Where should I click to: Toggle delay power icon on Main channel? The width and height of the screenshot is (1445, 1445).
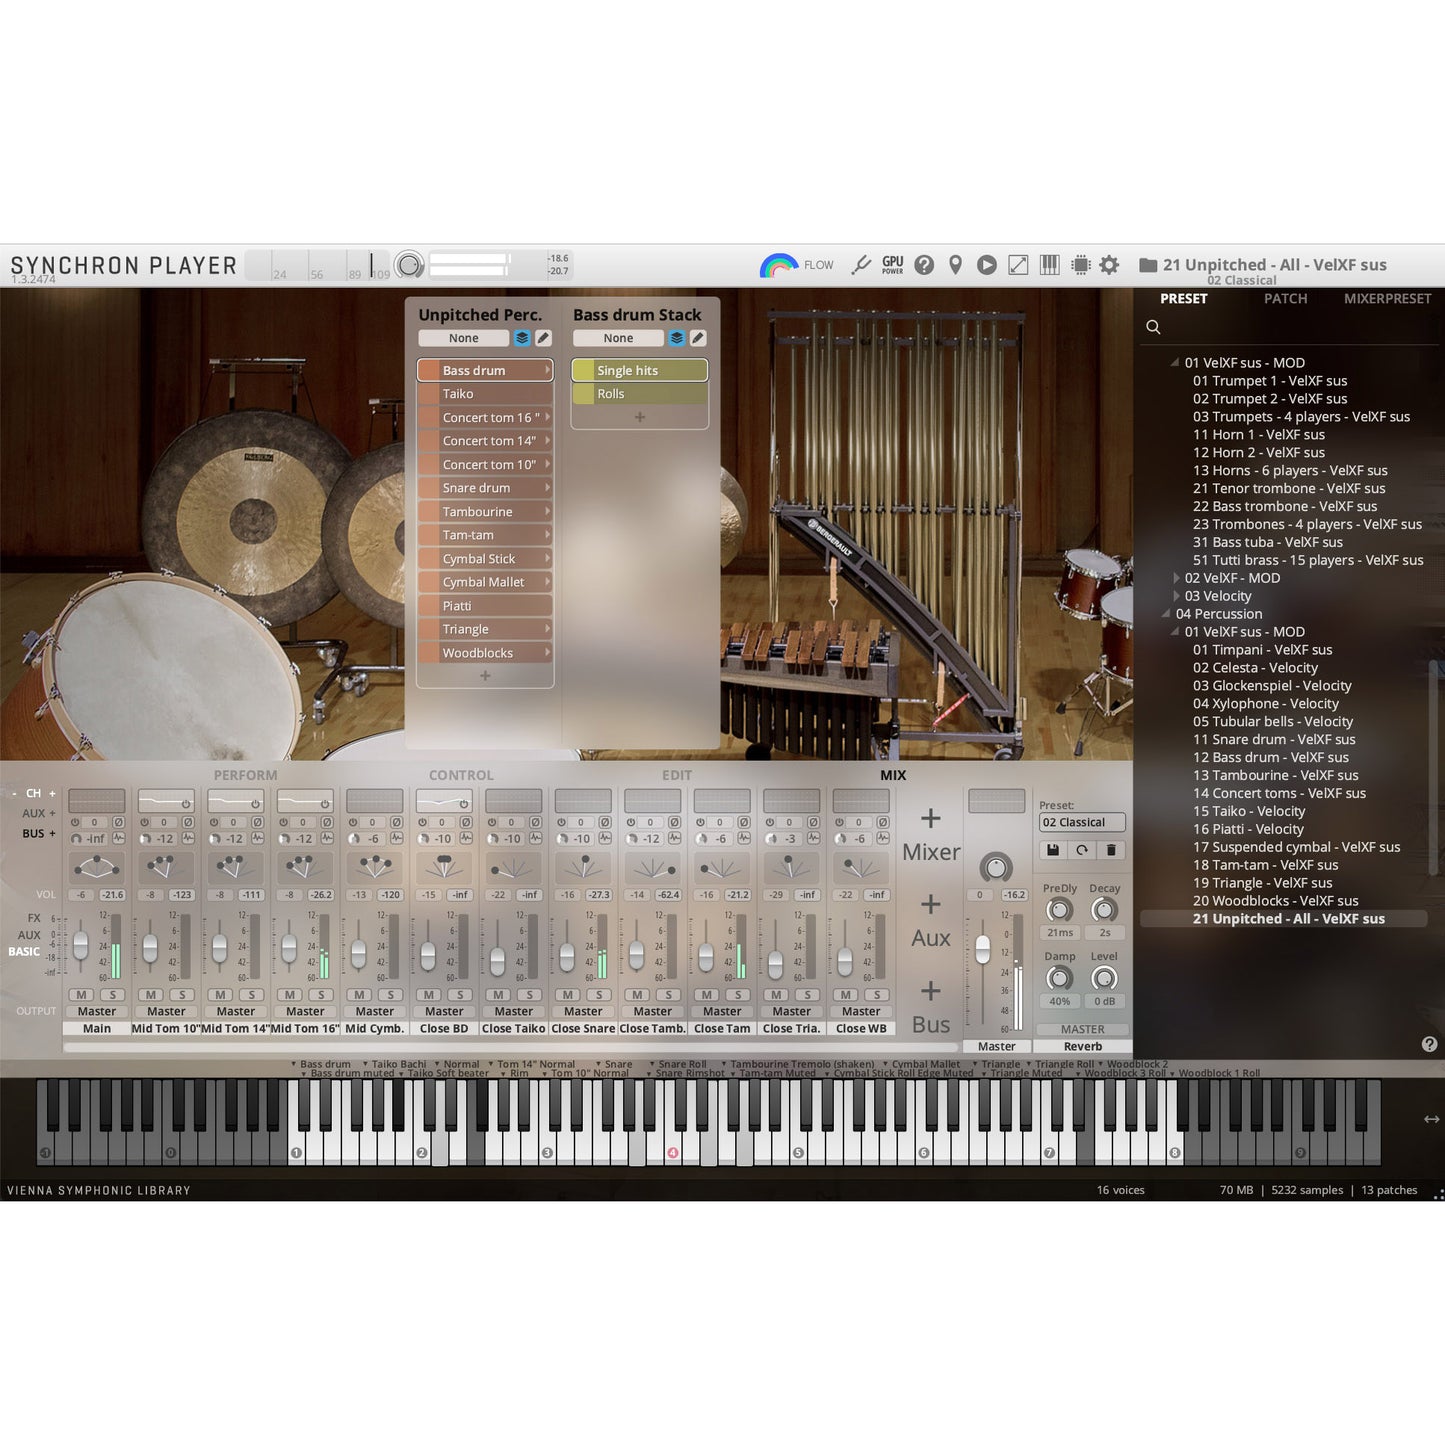pos(75,822)
